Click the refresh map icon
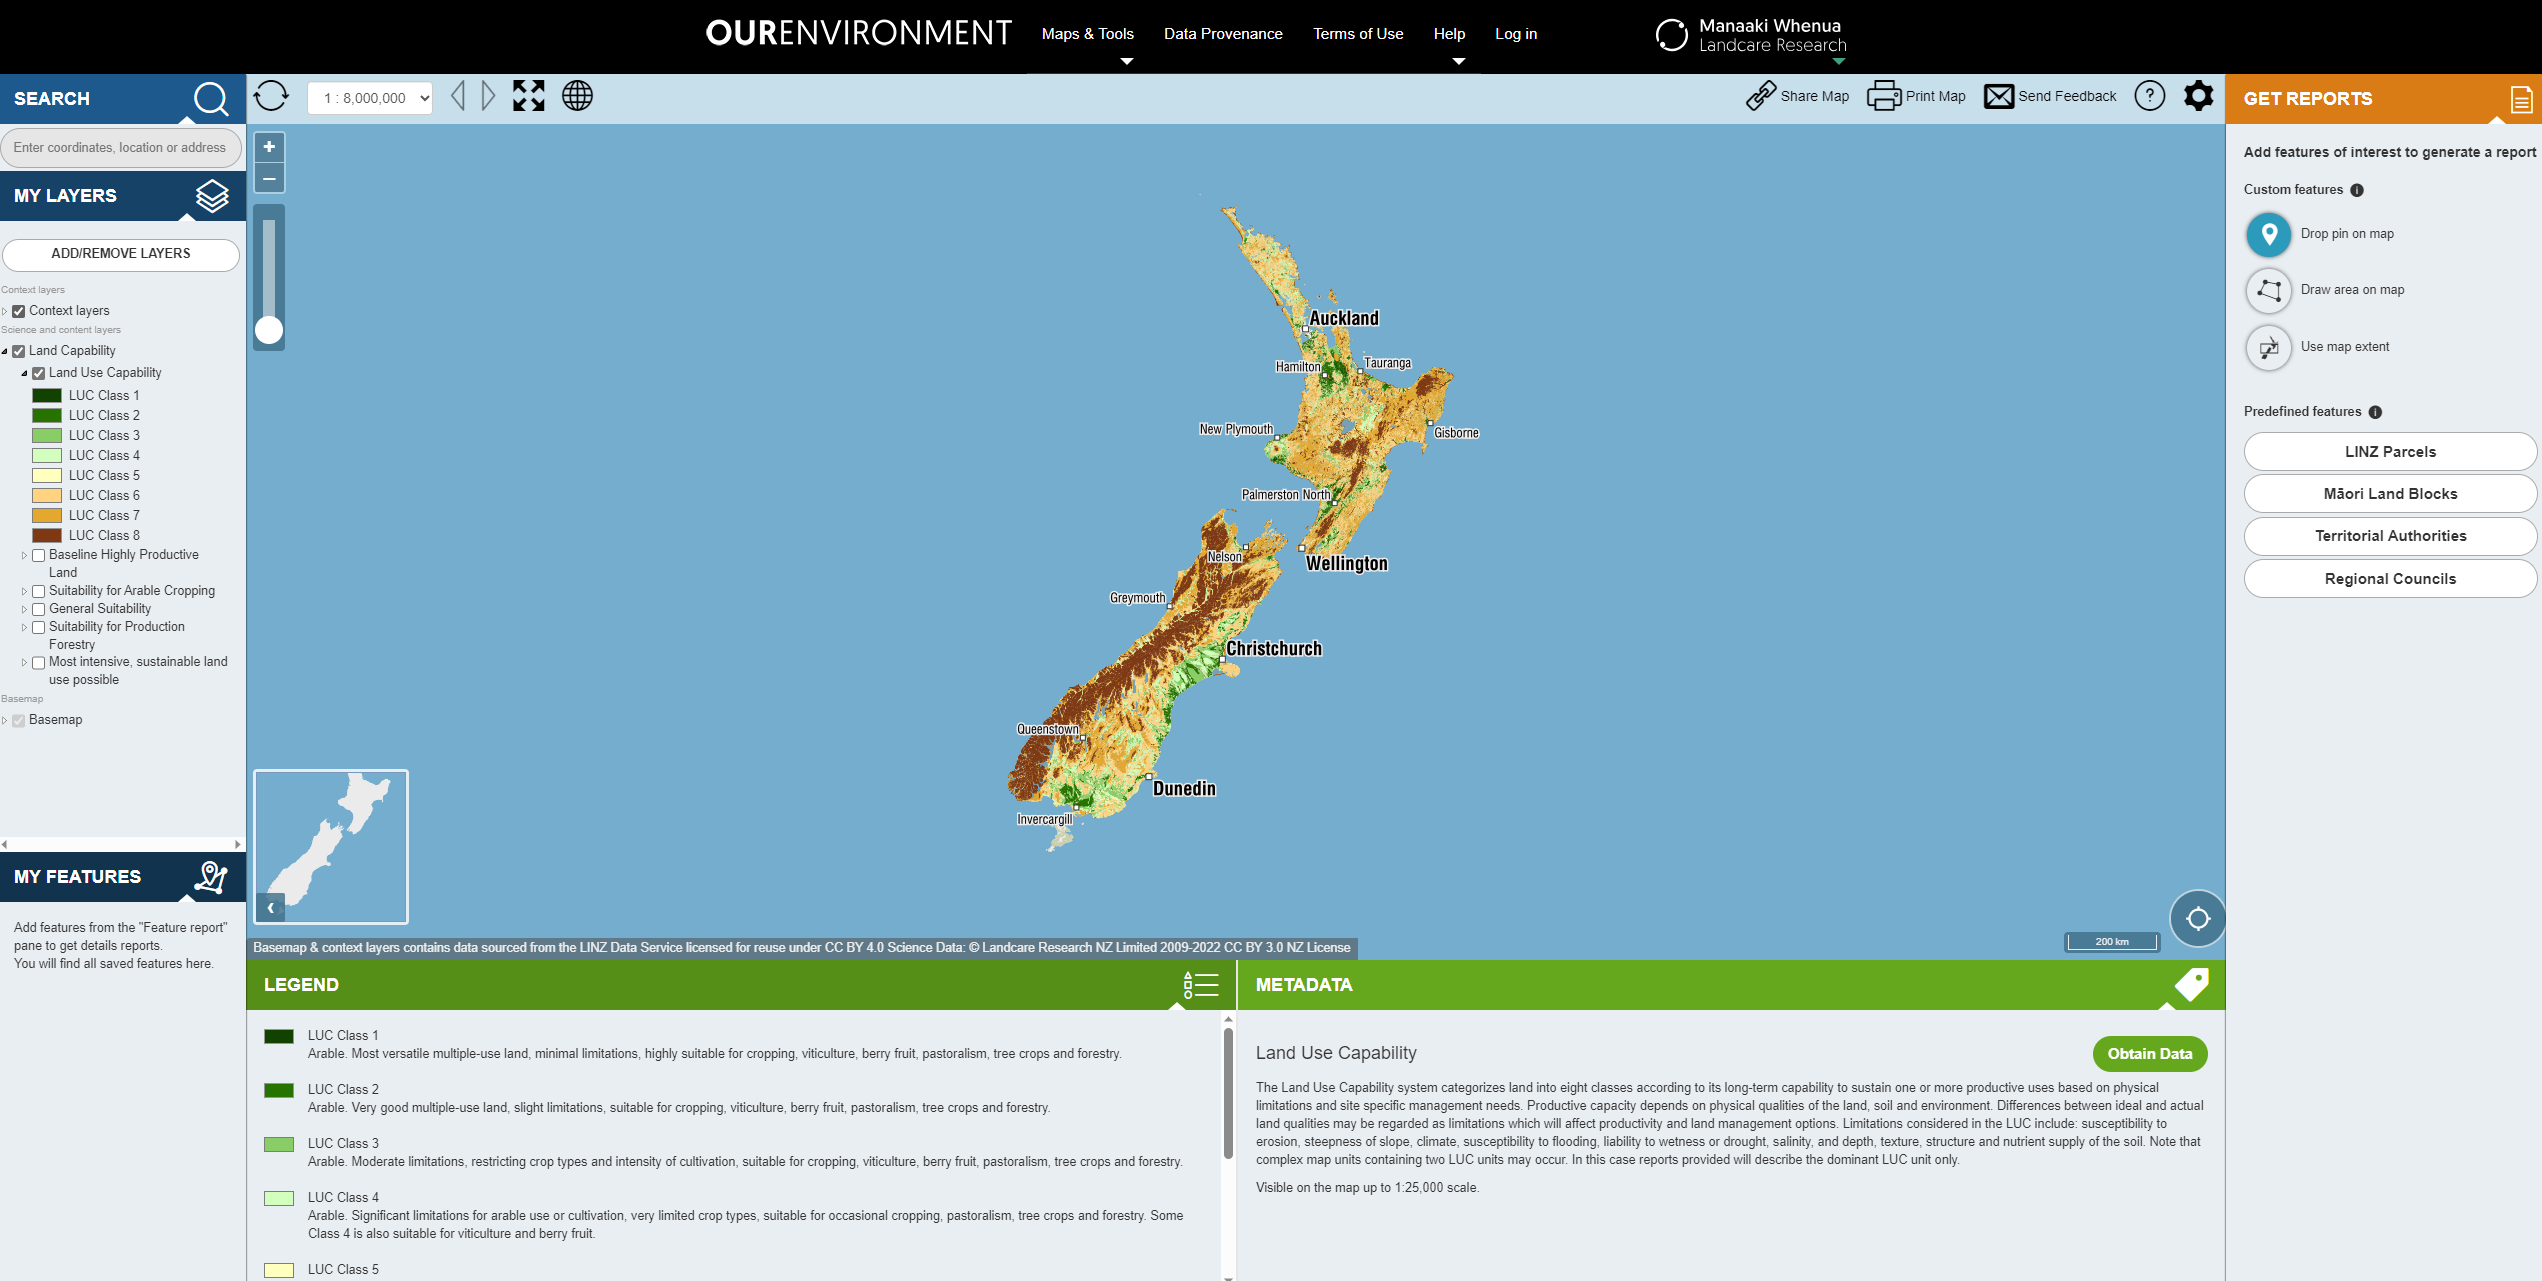Viewport: 2542px width, 1281px height. coord(271,97)
